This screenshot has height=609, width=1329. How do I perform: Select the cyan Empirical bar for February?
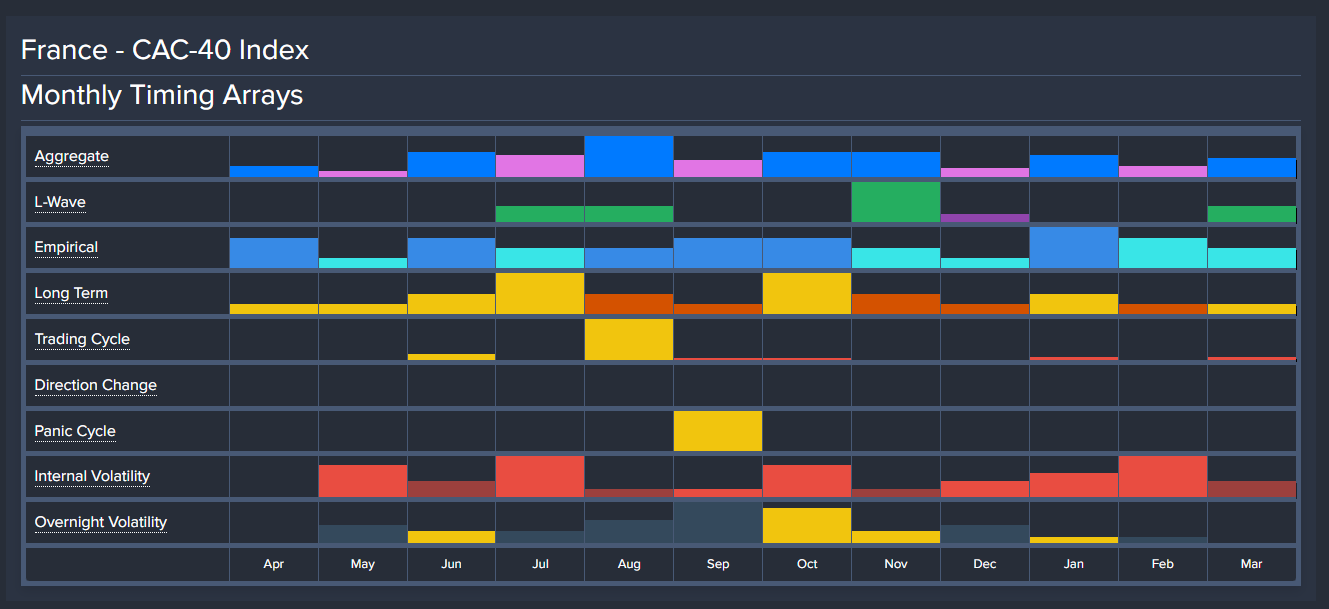[1163, 253]
